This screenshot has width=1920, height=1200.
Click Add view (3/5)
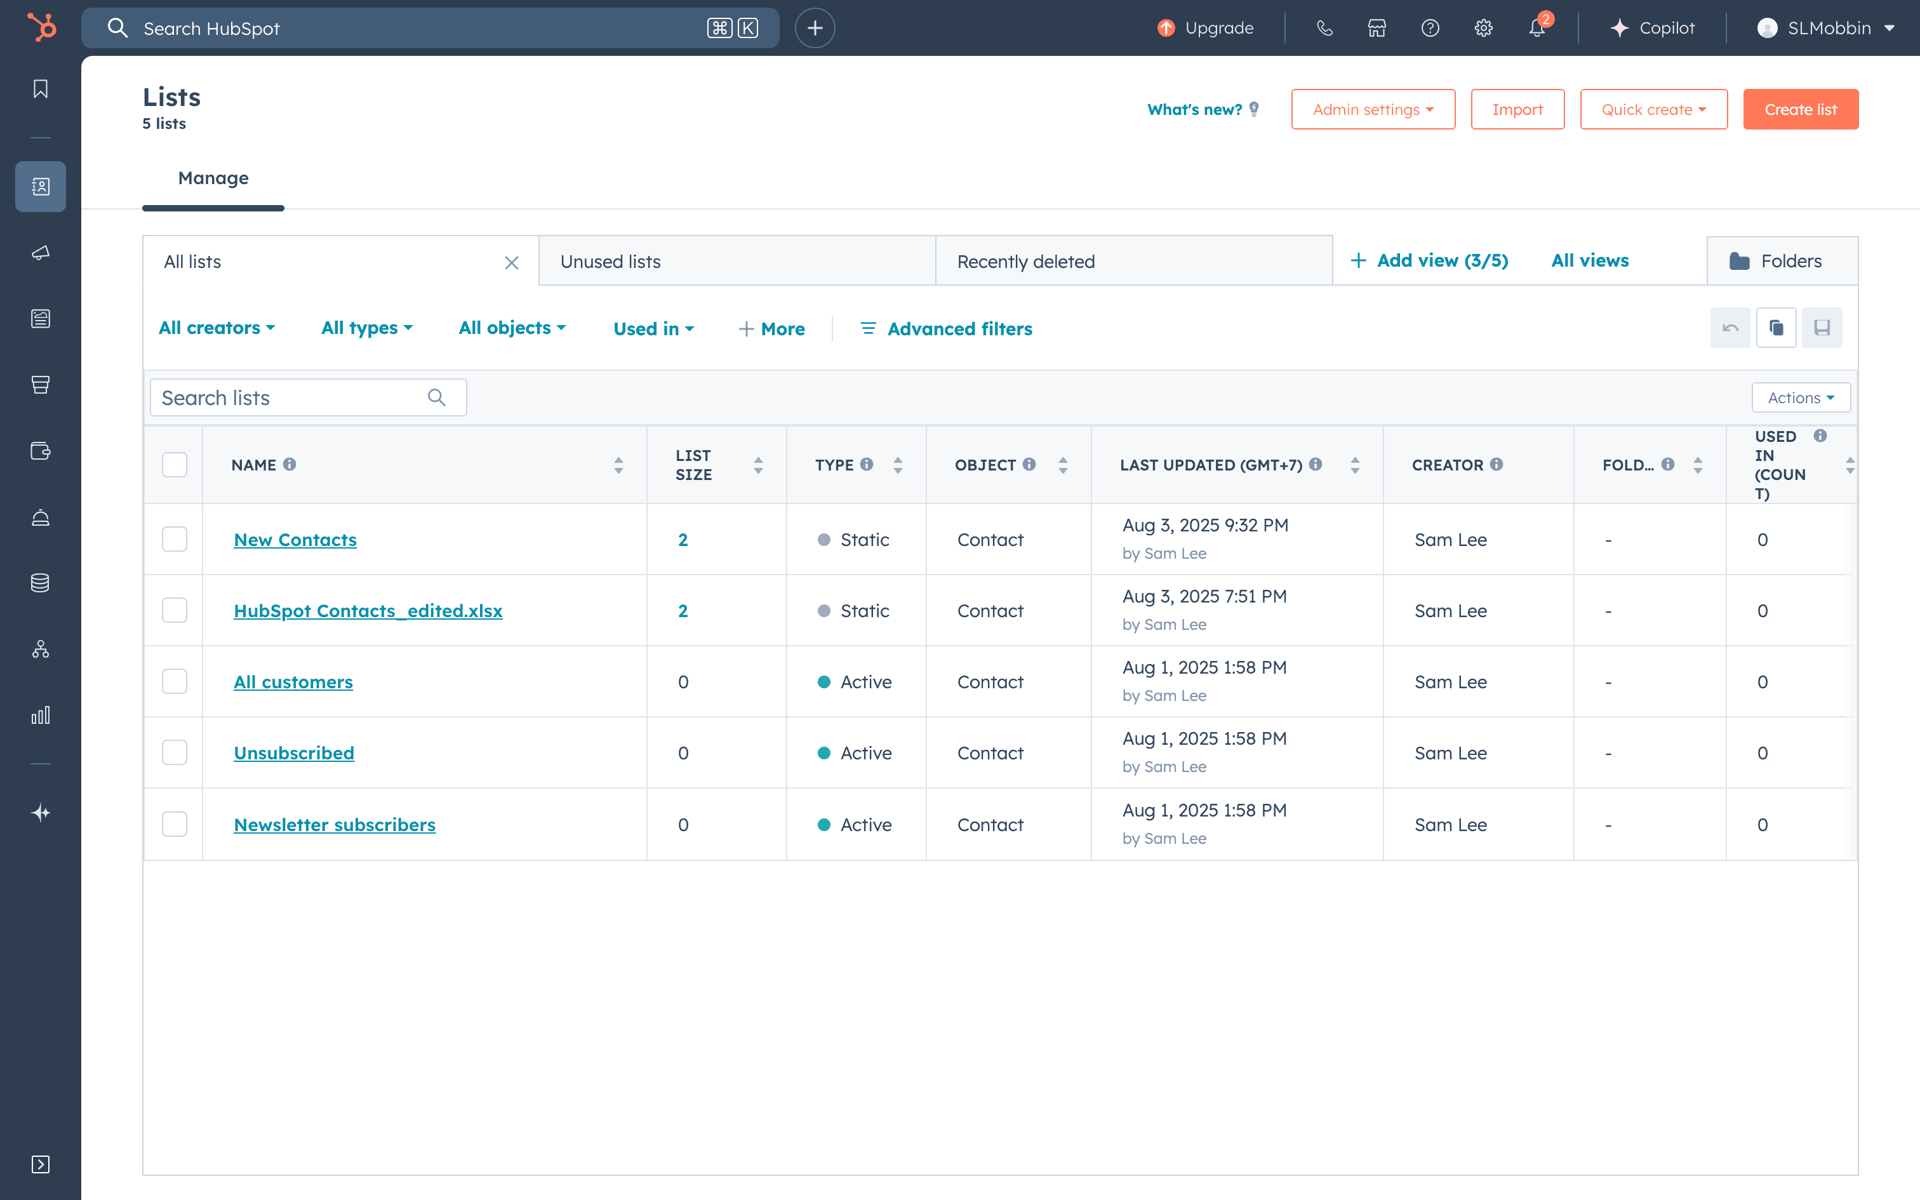[x=1429, y=261]
